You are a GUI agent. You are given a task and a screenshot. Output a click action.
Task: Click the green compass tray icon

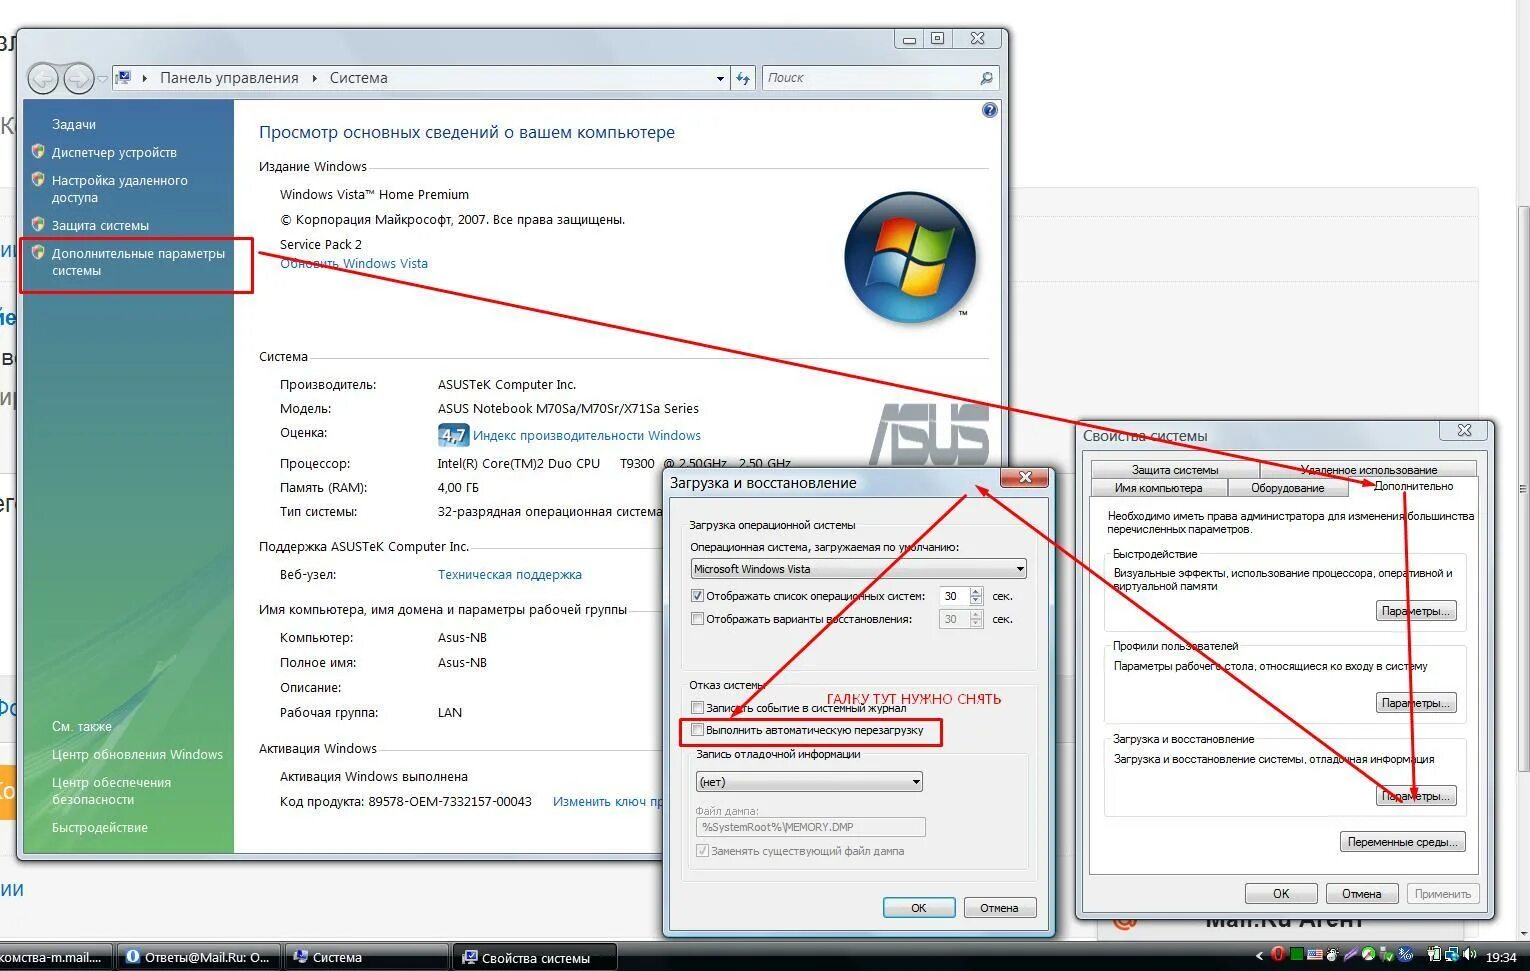tap(1368, 954)
